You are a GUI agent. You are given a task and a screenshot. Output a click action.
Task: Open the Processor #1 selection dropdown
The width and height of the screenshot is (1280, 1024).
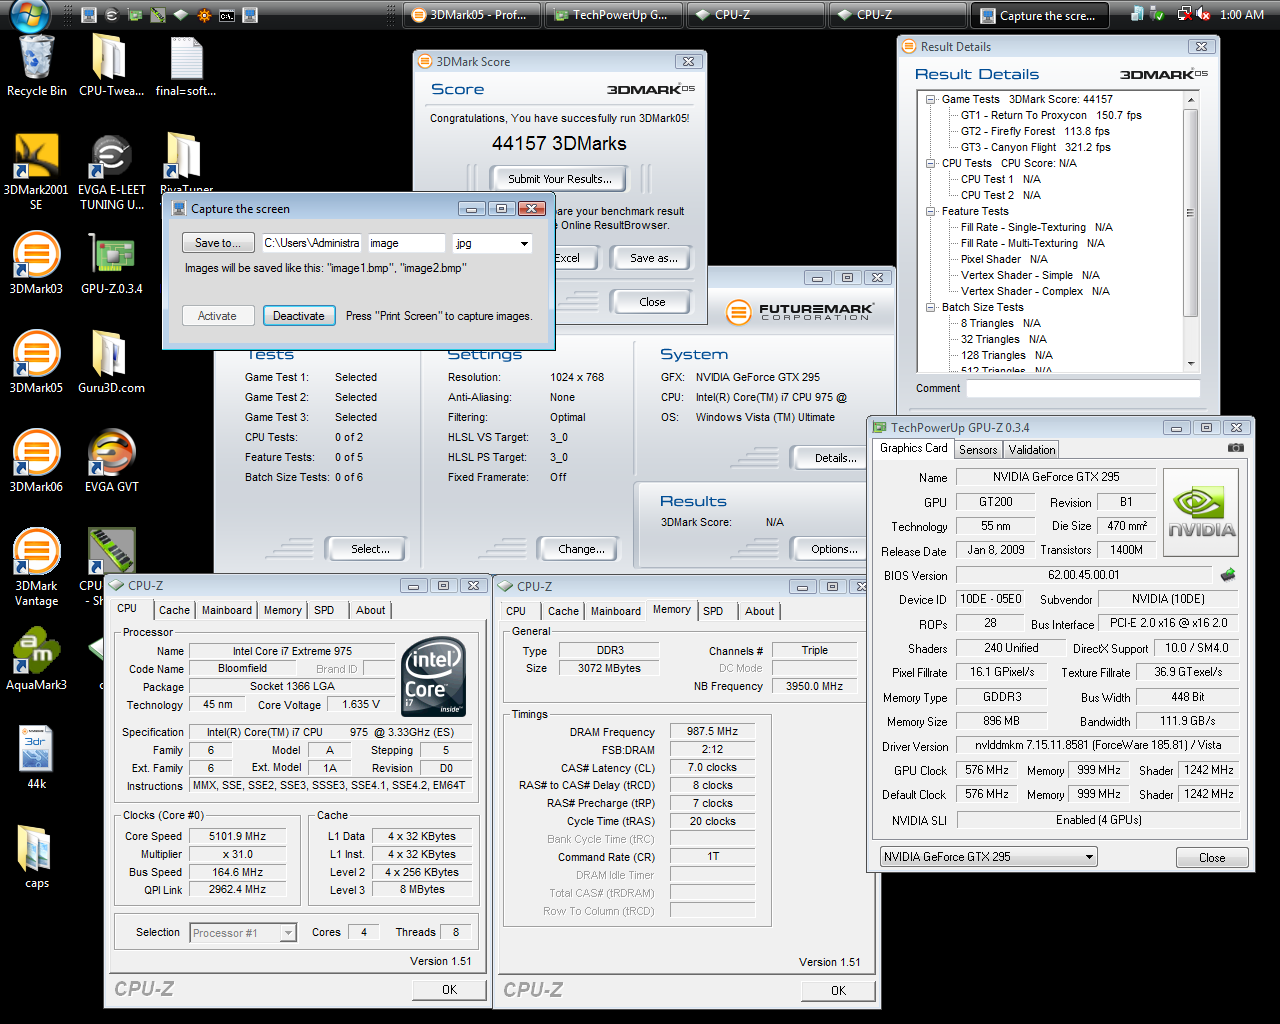243,933
